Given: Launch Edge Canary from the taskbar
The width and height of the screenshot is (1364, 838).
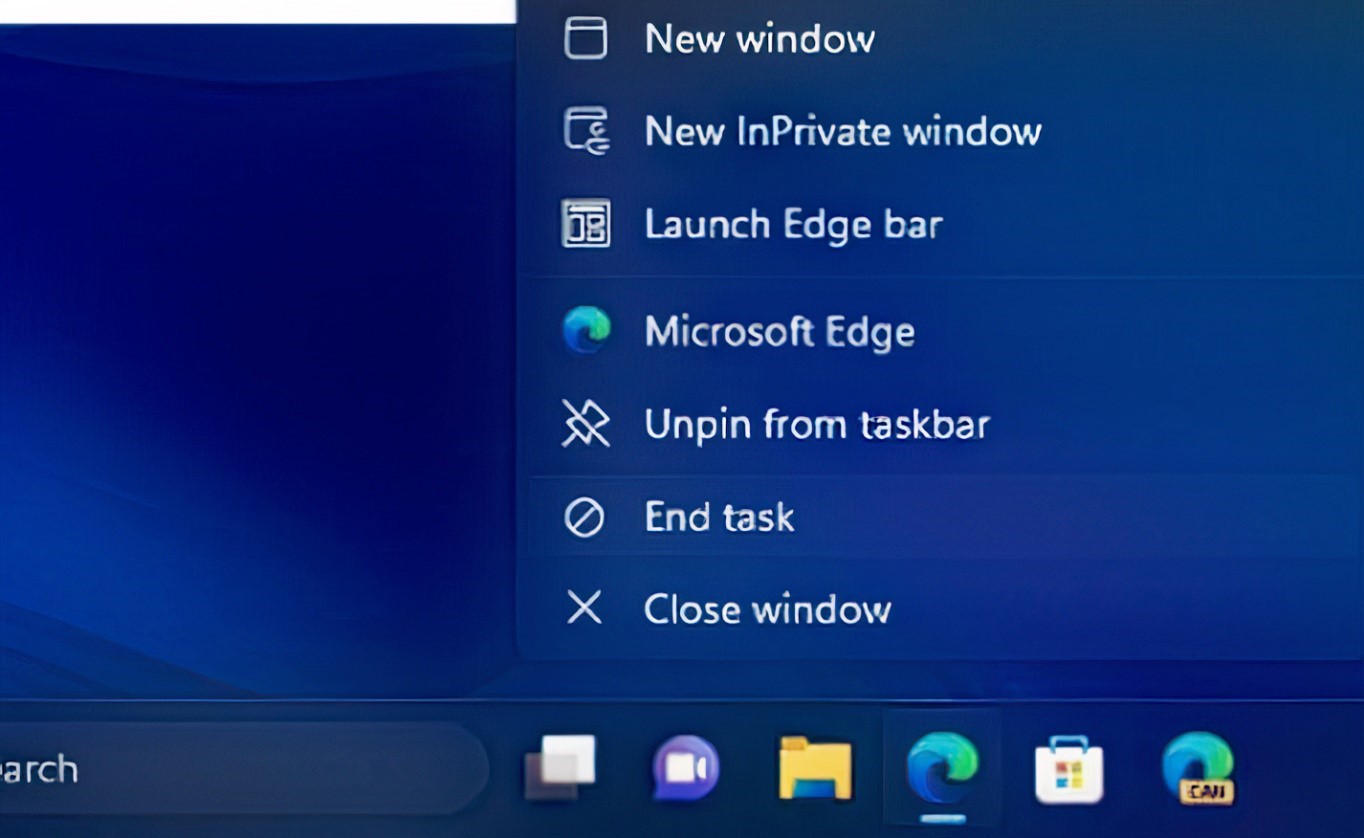Looking at the screenshot, I should point(1197,768).
